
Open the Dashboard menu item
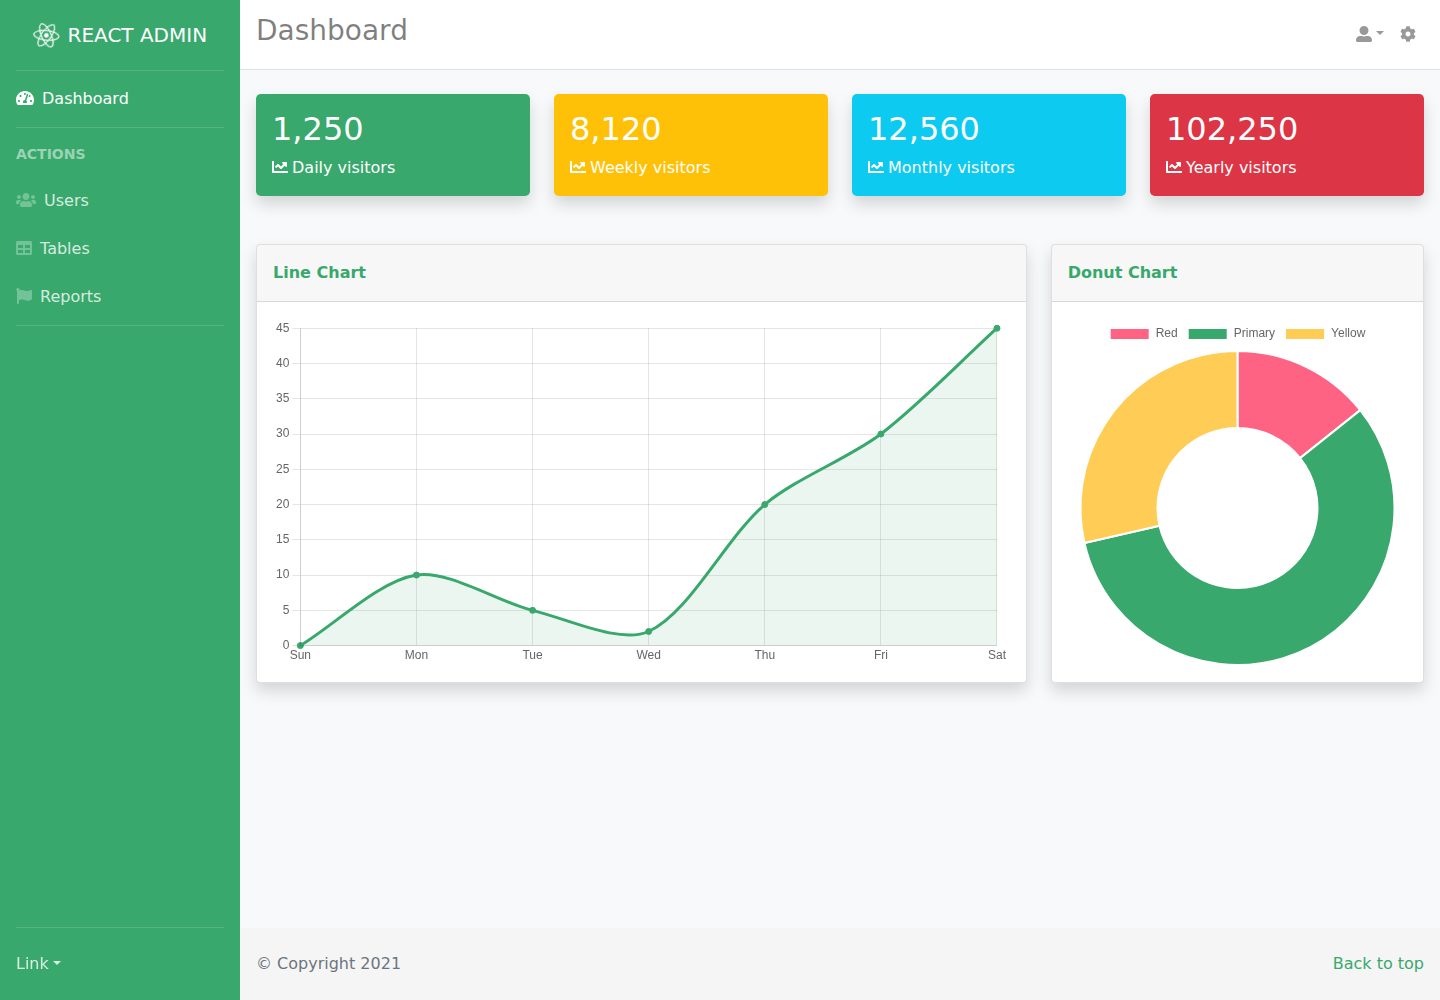pyautogui.click(x=120, y=98)
